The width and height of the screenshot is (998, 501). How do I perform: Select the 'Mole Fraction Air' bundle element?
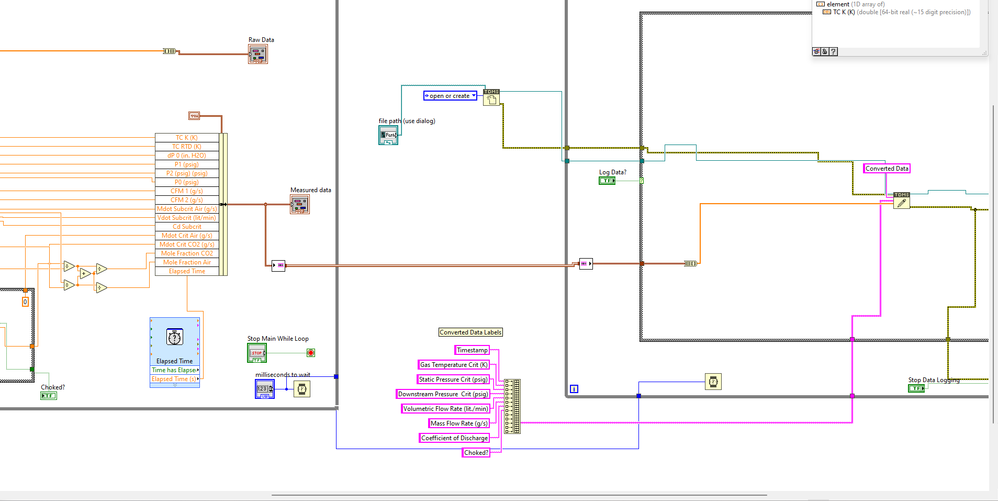[186, 262]
